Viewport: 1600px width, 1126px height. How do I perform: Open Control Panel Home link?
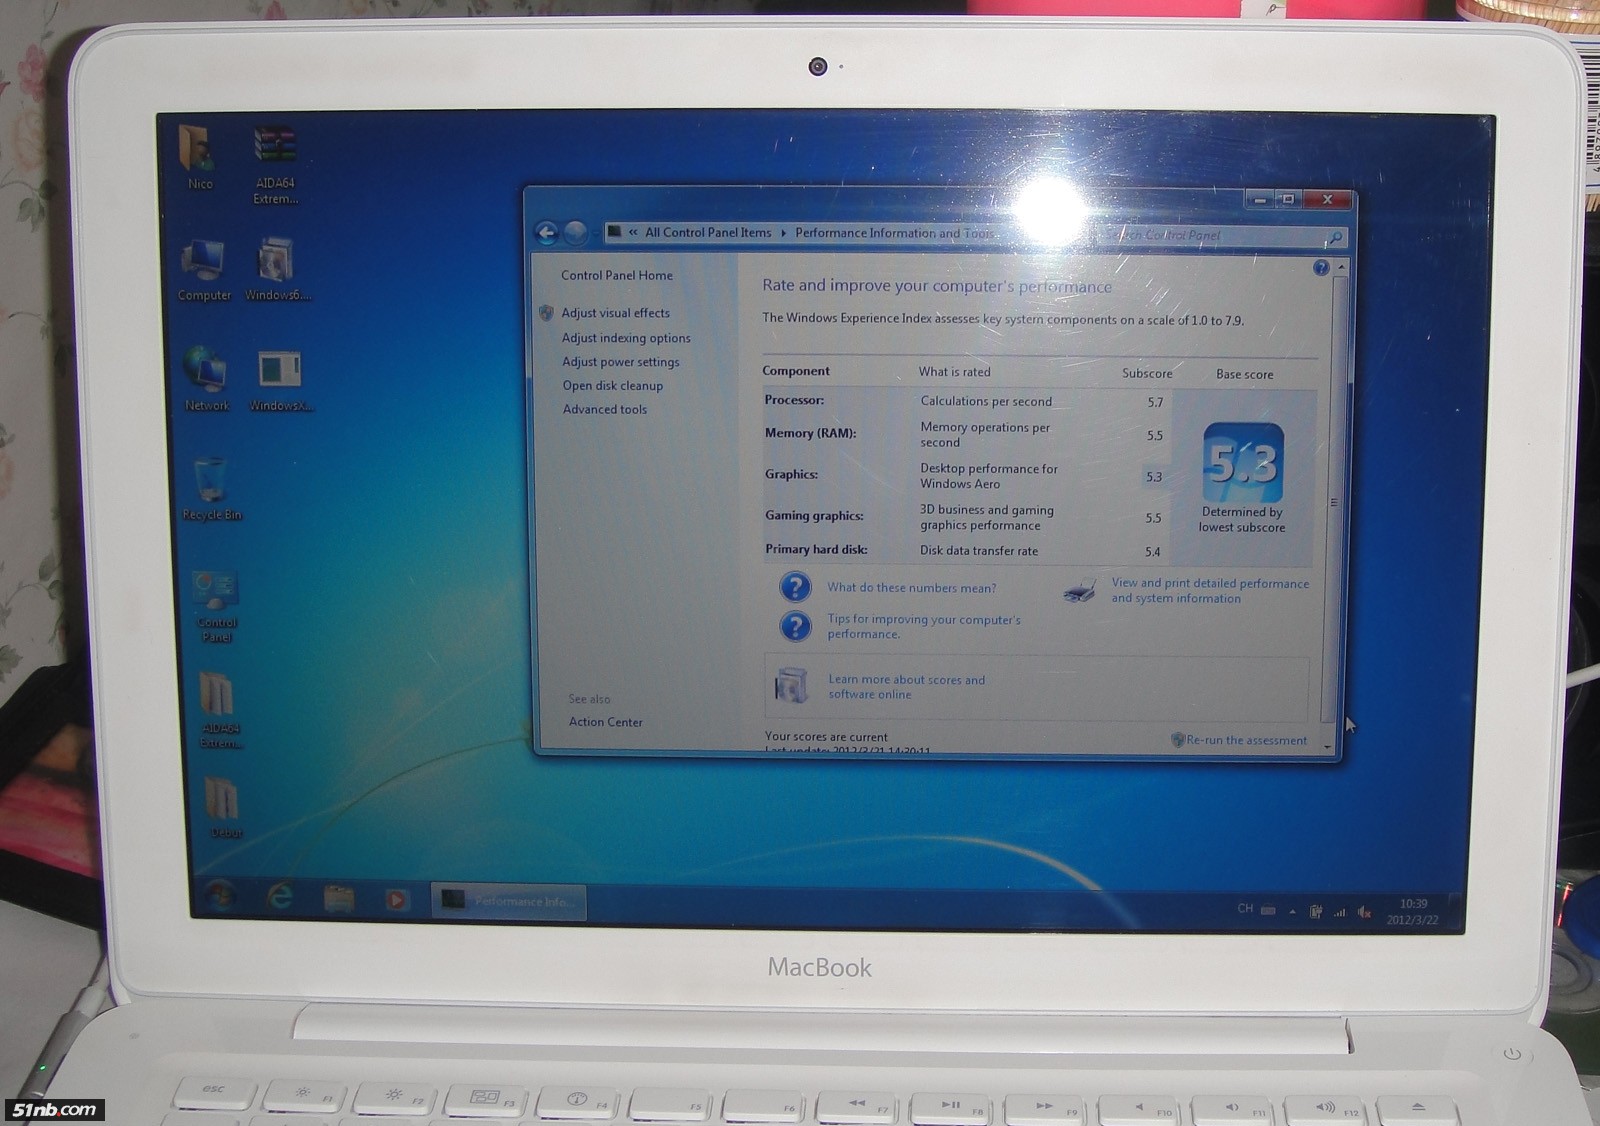pyautogui.click(x=616, y=275)
